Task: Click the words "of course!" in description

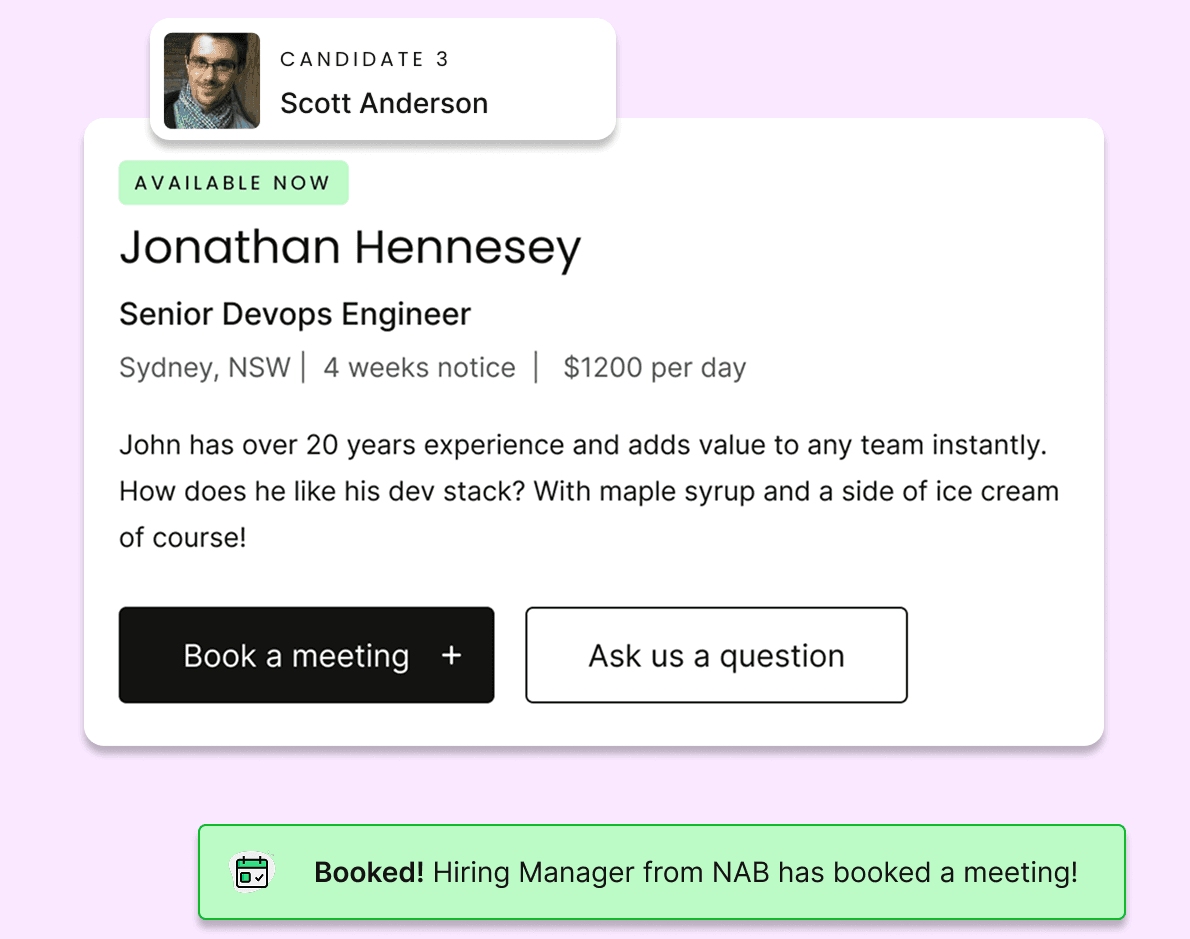Action: [182, 538]
